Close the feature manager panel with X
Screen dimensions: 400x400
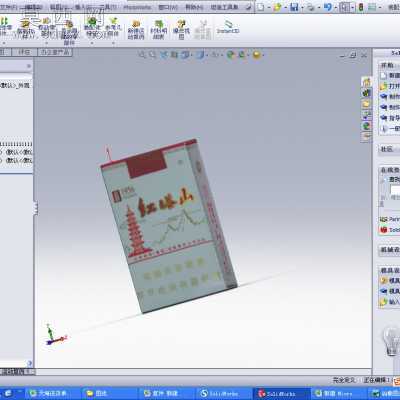coord(29,66)
